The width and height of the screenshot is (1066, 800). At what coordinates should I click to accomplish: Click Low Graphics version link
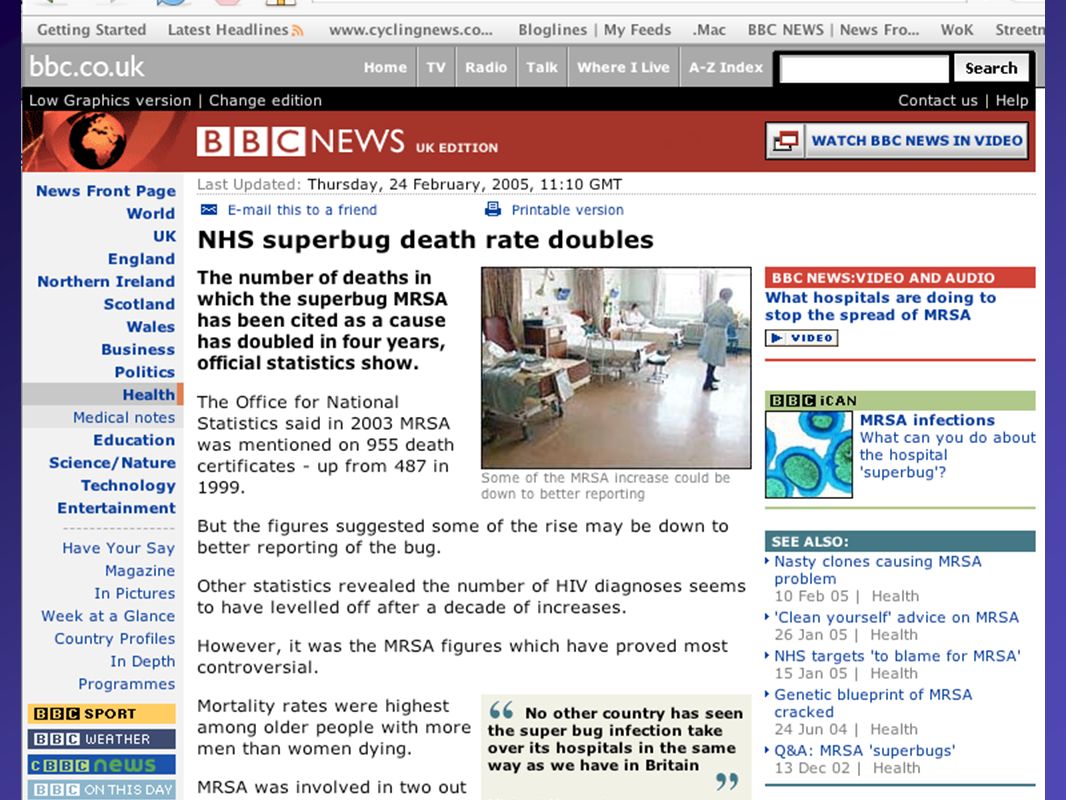110,101
